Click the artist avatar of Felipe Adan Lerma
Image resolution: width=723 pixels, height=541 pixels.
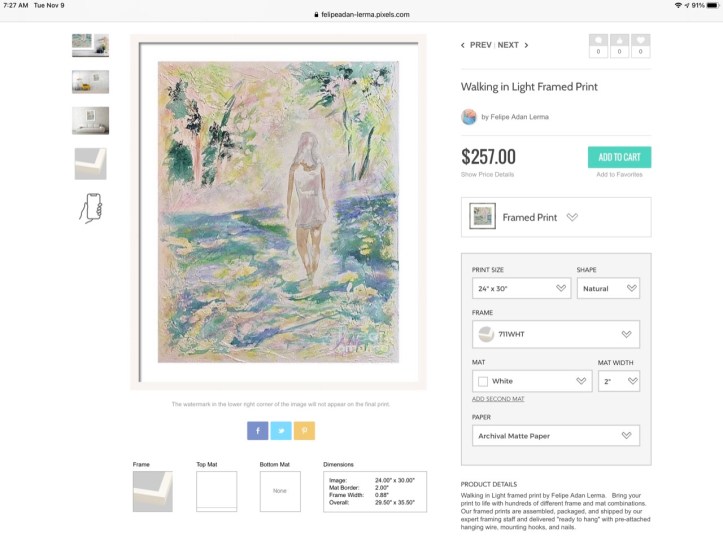[469, 117]
